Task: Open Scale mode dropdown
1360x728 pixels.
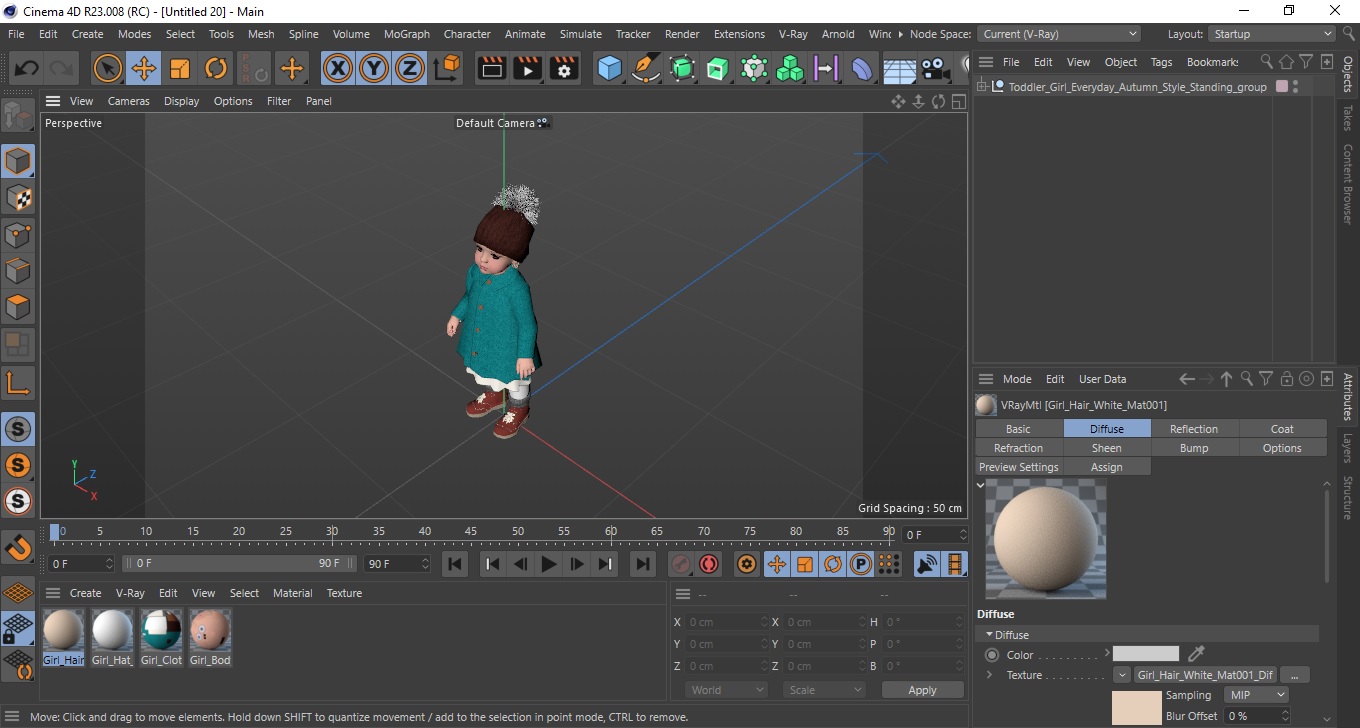Action: [x=824, y=690]
